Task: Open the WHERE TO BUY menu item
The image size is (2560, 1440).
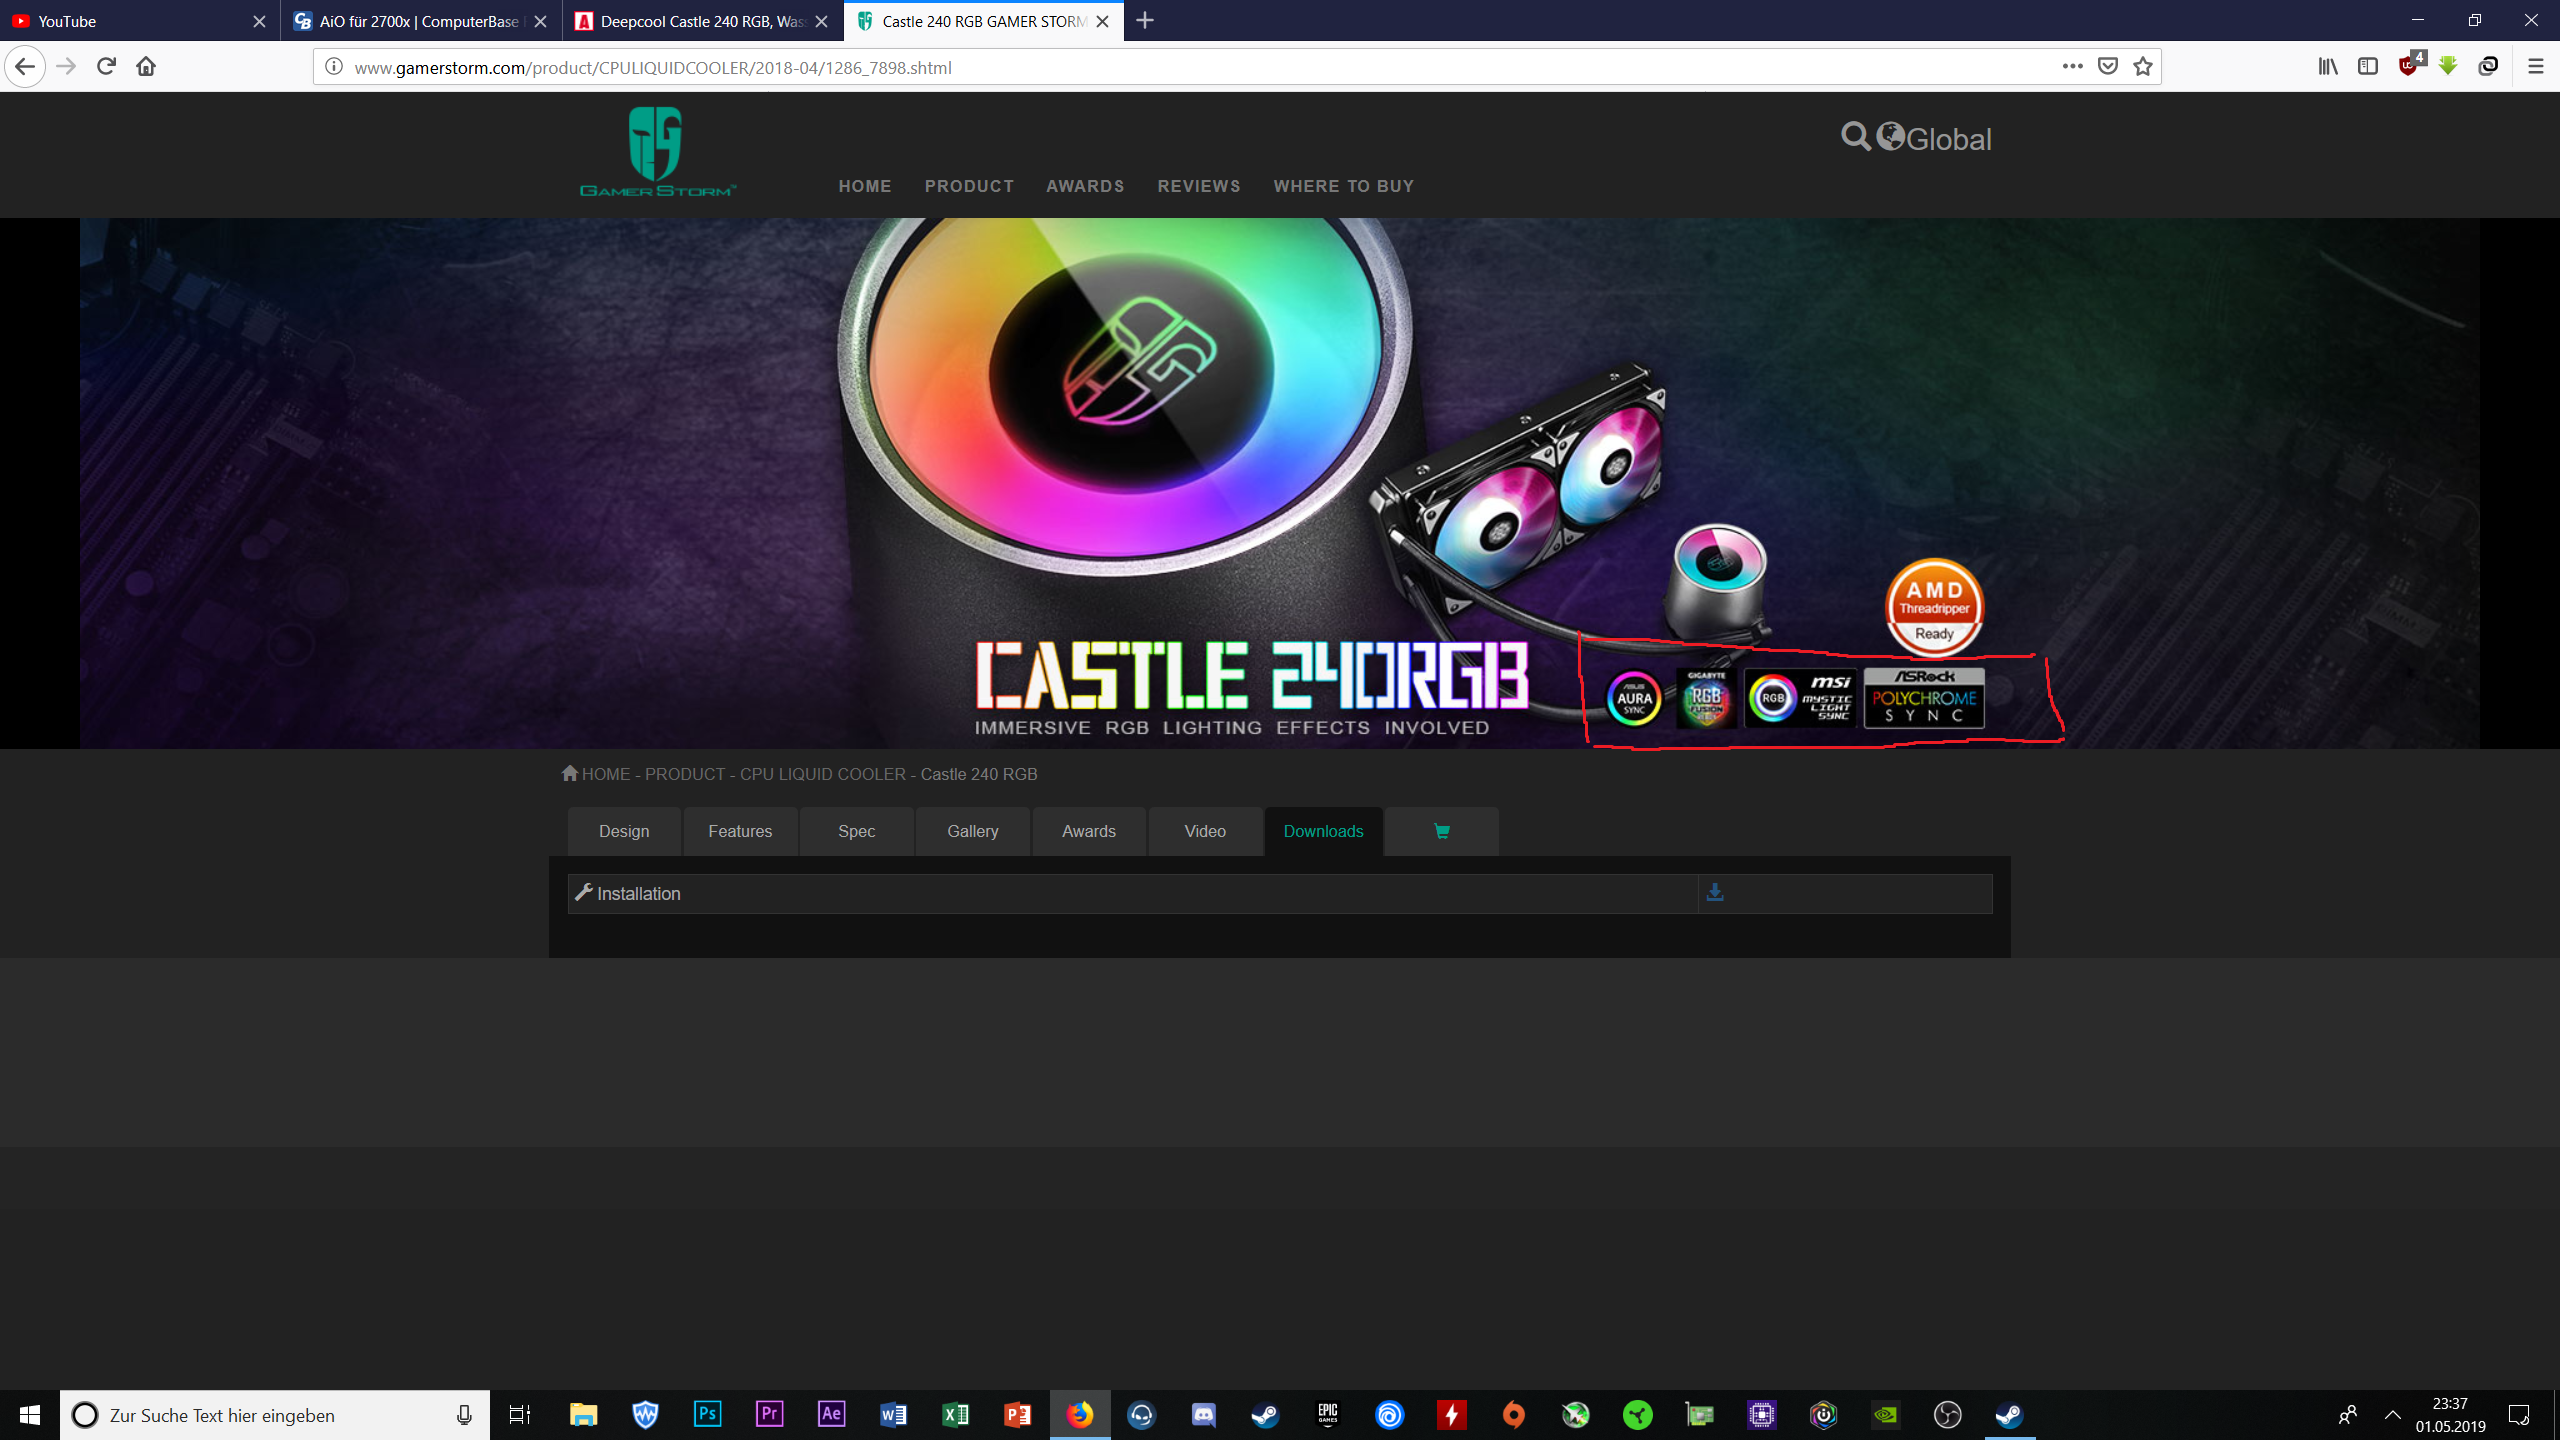Action: pos(1343,186)
